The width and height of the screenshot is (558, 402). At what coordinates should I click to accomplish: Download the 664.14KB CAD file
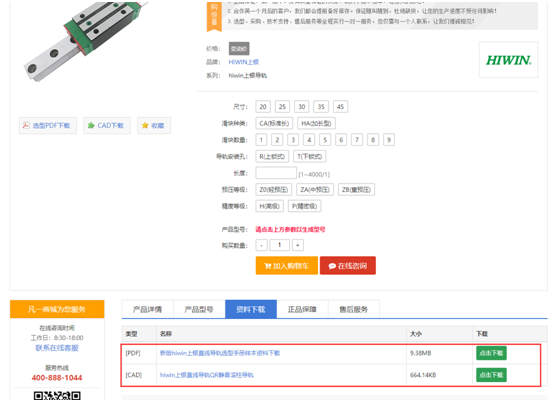[x=491, y=375]
